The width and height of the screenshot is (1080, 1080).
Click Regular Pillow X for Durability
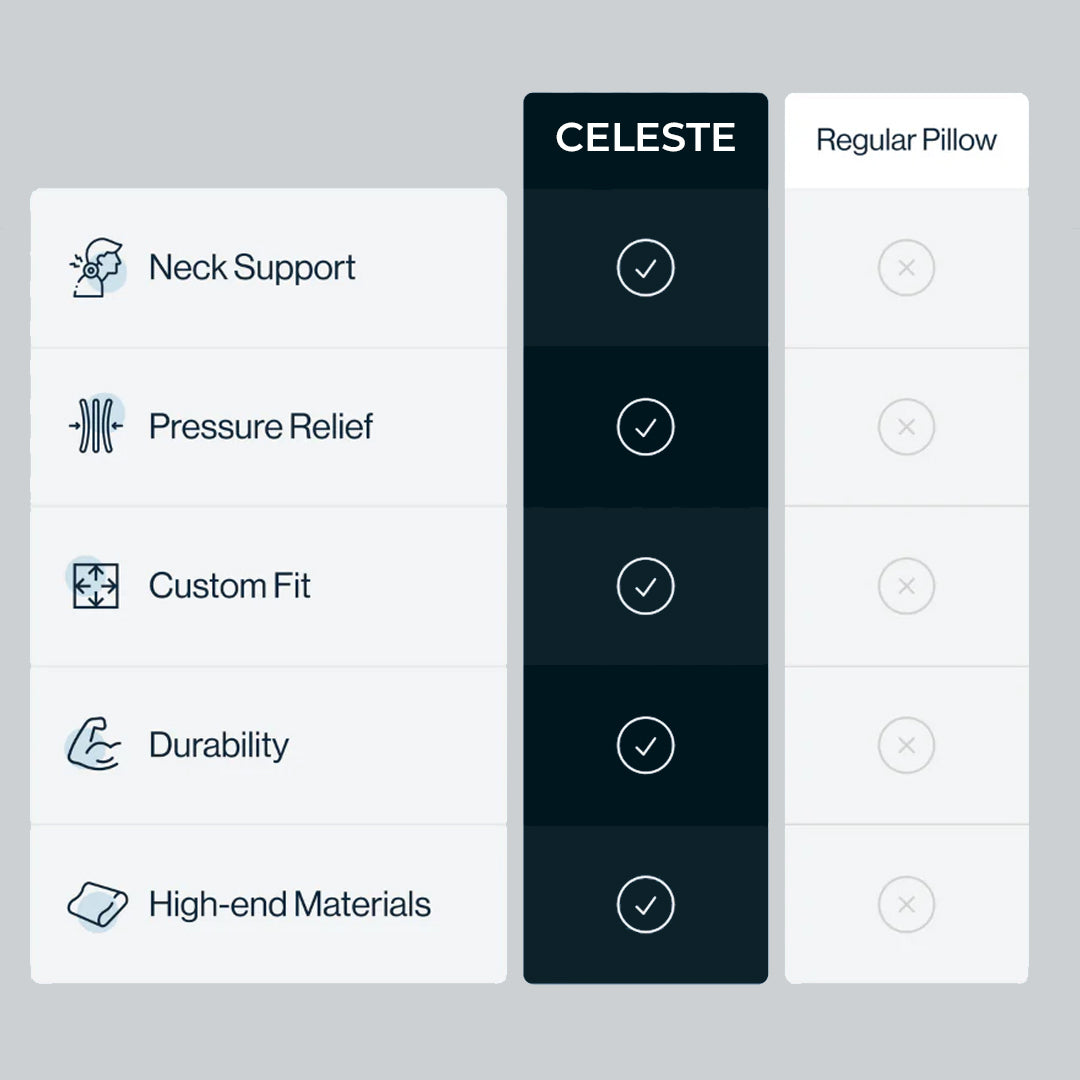coord(906,745)
